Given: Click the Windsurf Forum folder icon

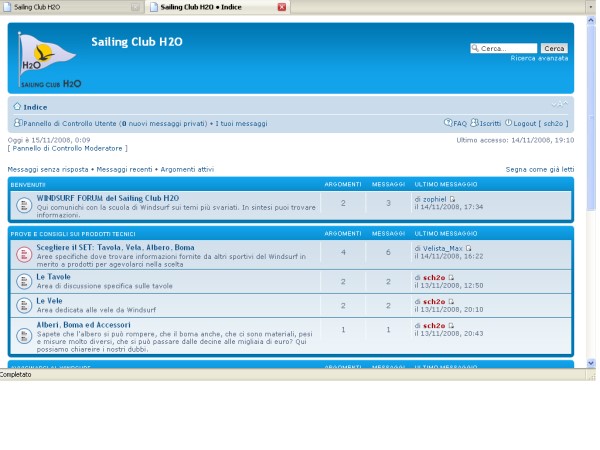Looking at the screenshot, I should [23, 205].
